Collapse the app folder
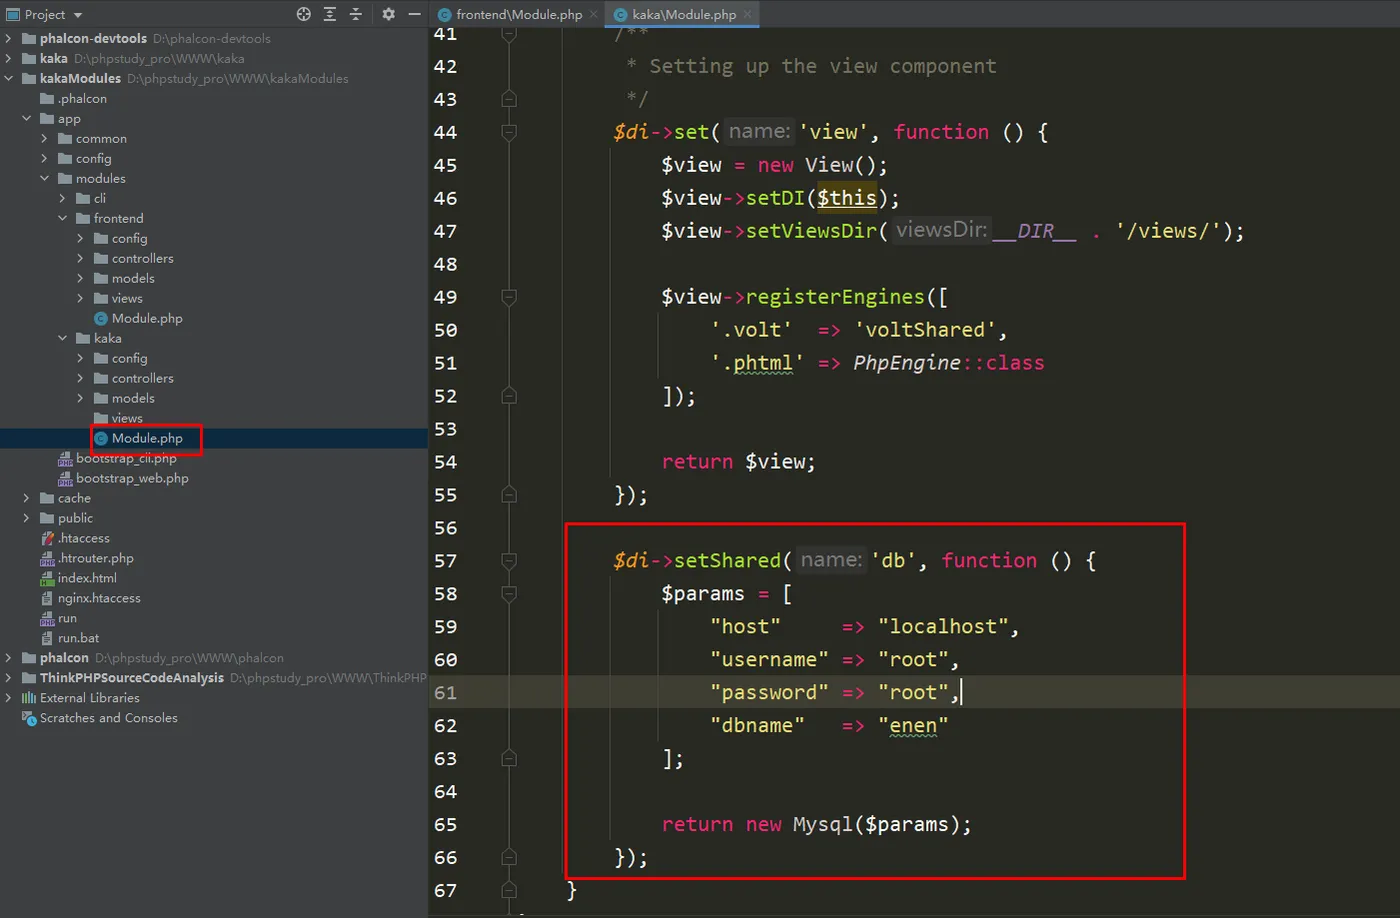The height and width of the screenshot is (918, 1400). click(x=27, y=118)
